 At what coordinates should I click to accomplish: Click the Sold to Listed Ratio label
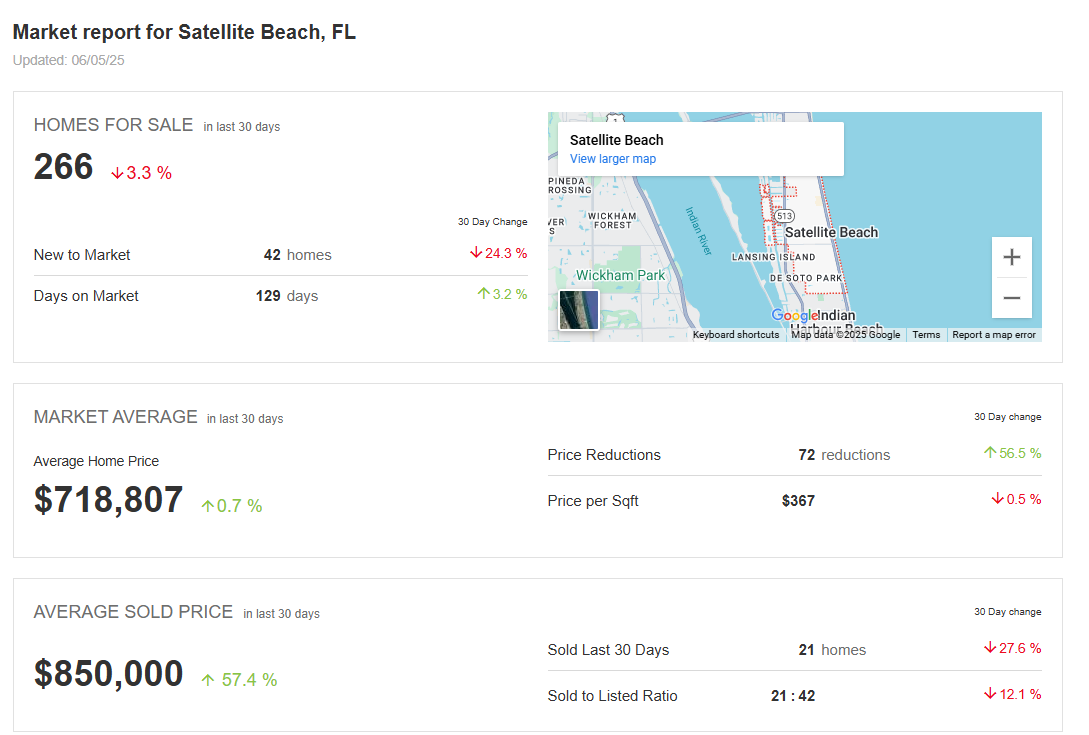tap(612, 696)
